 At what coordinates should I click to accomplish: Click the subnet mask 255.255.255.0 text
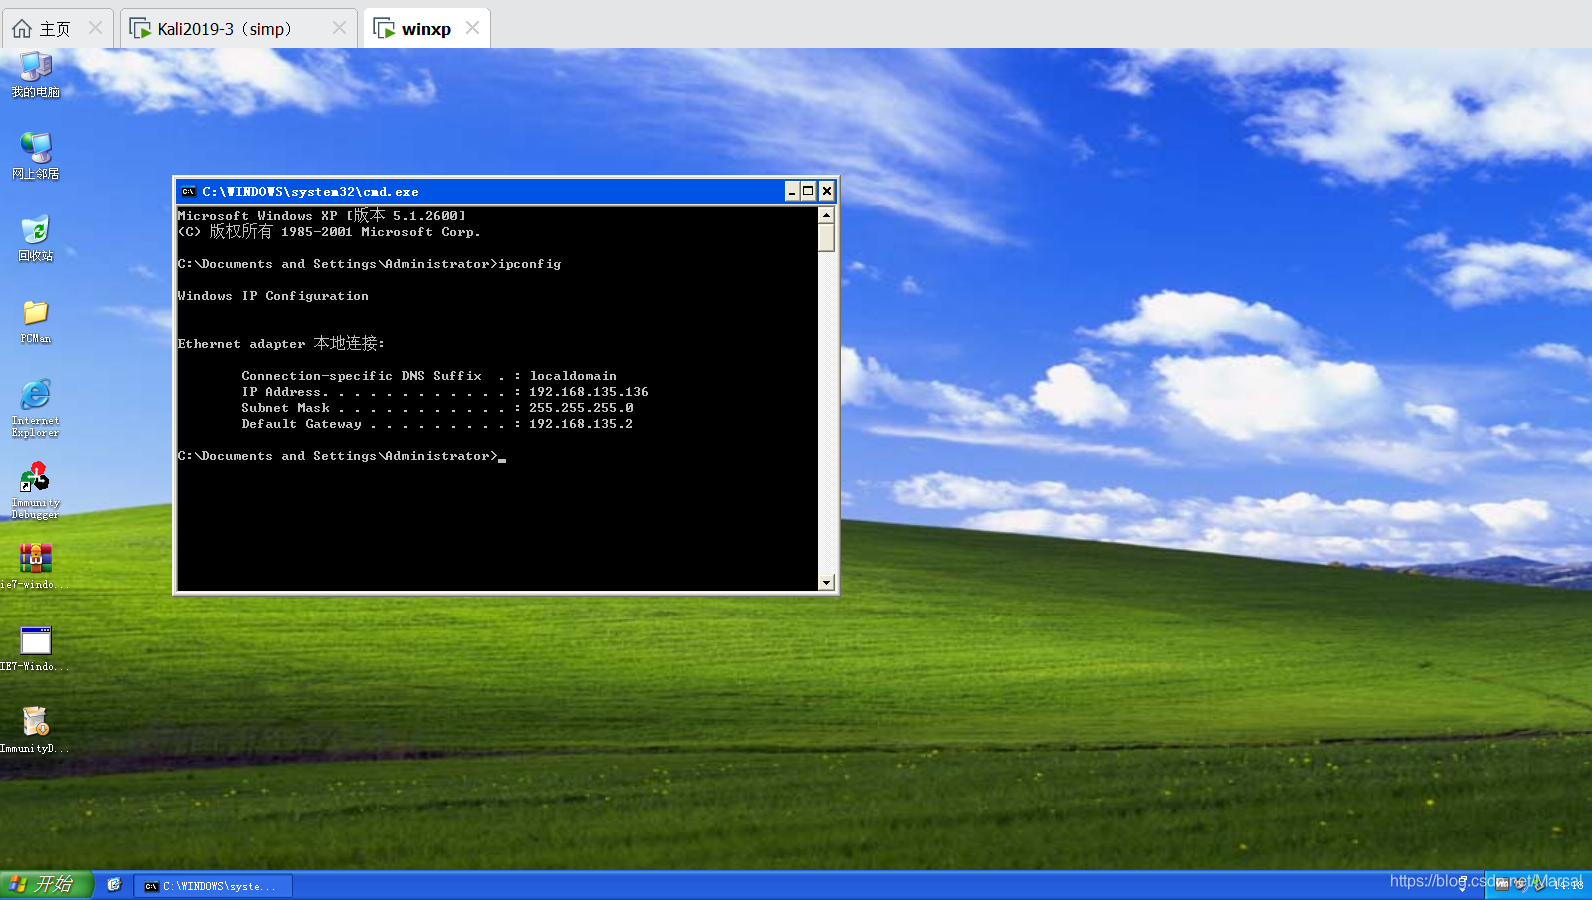(581, 408)
